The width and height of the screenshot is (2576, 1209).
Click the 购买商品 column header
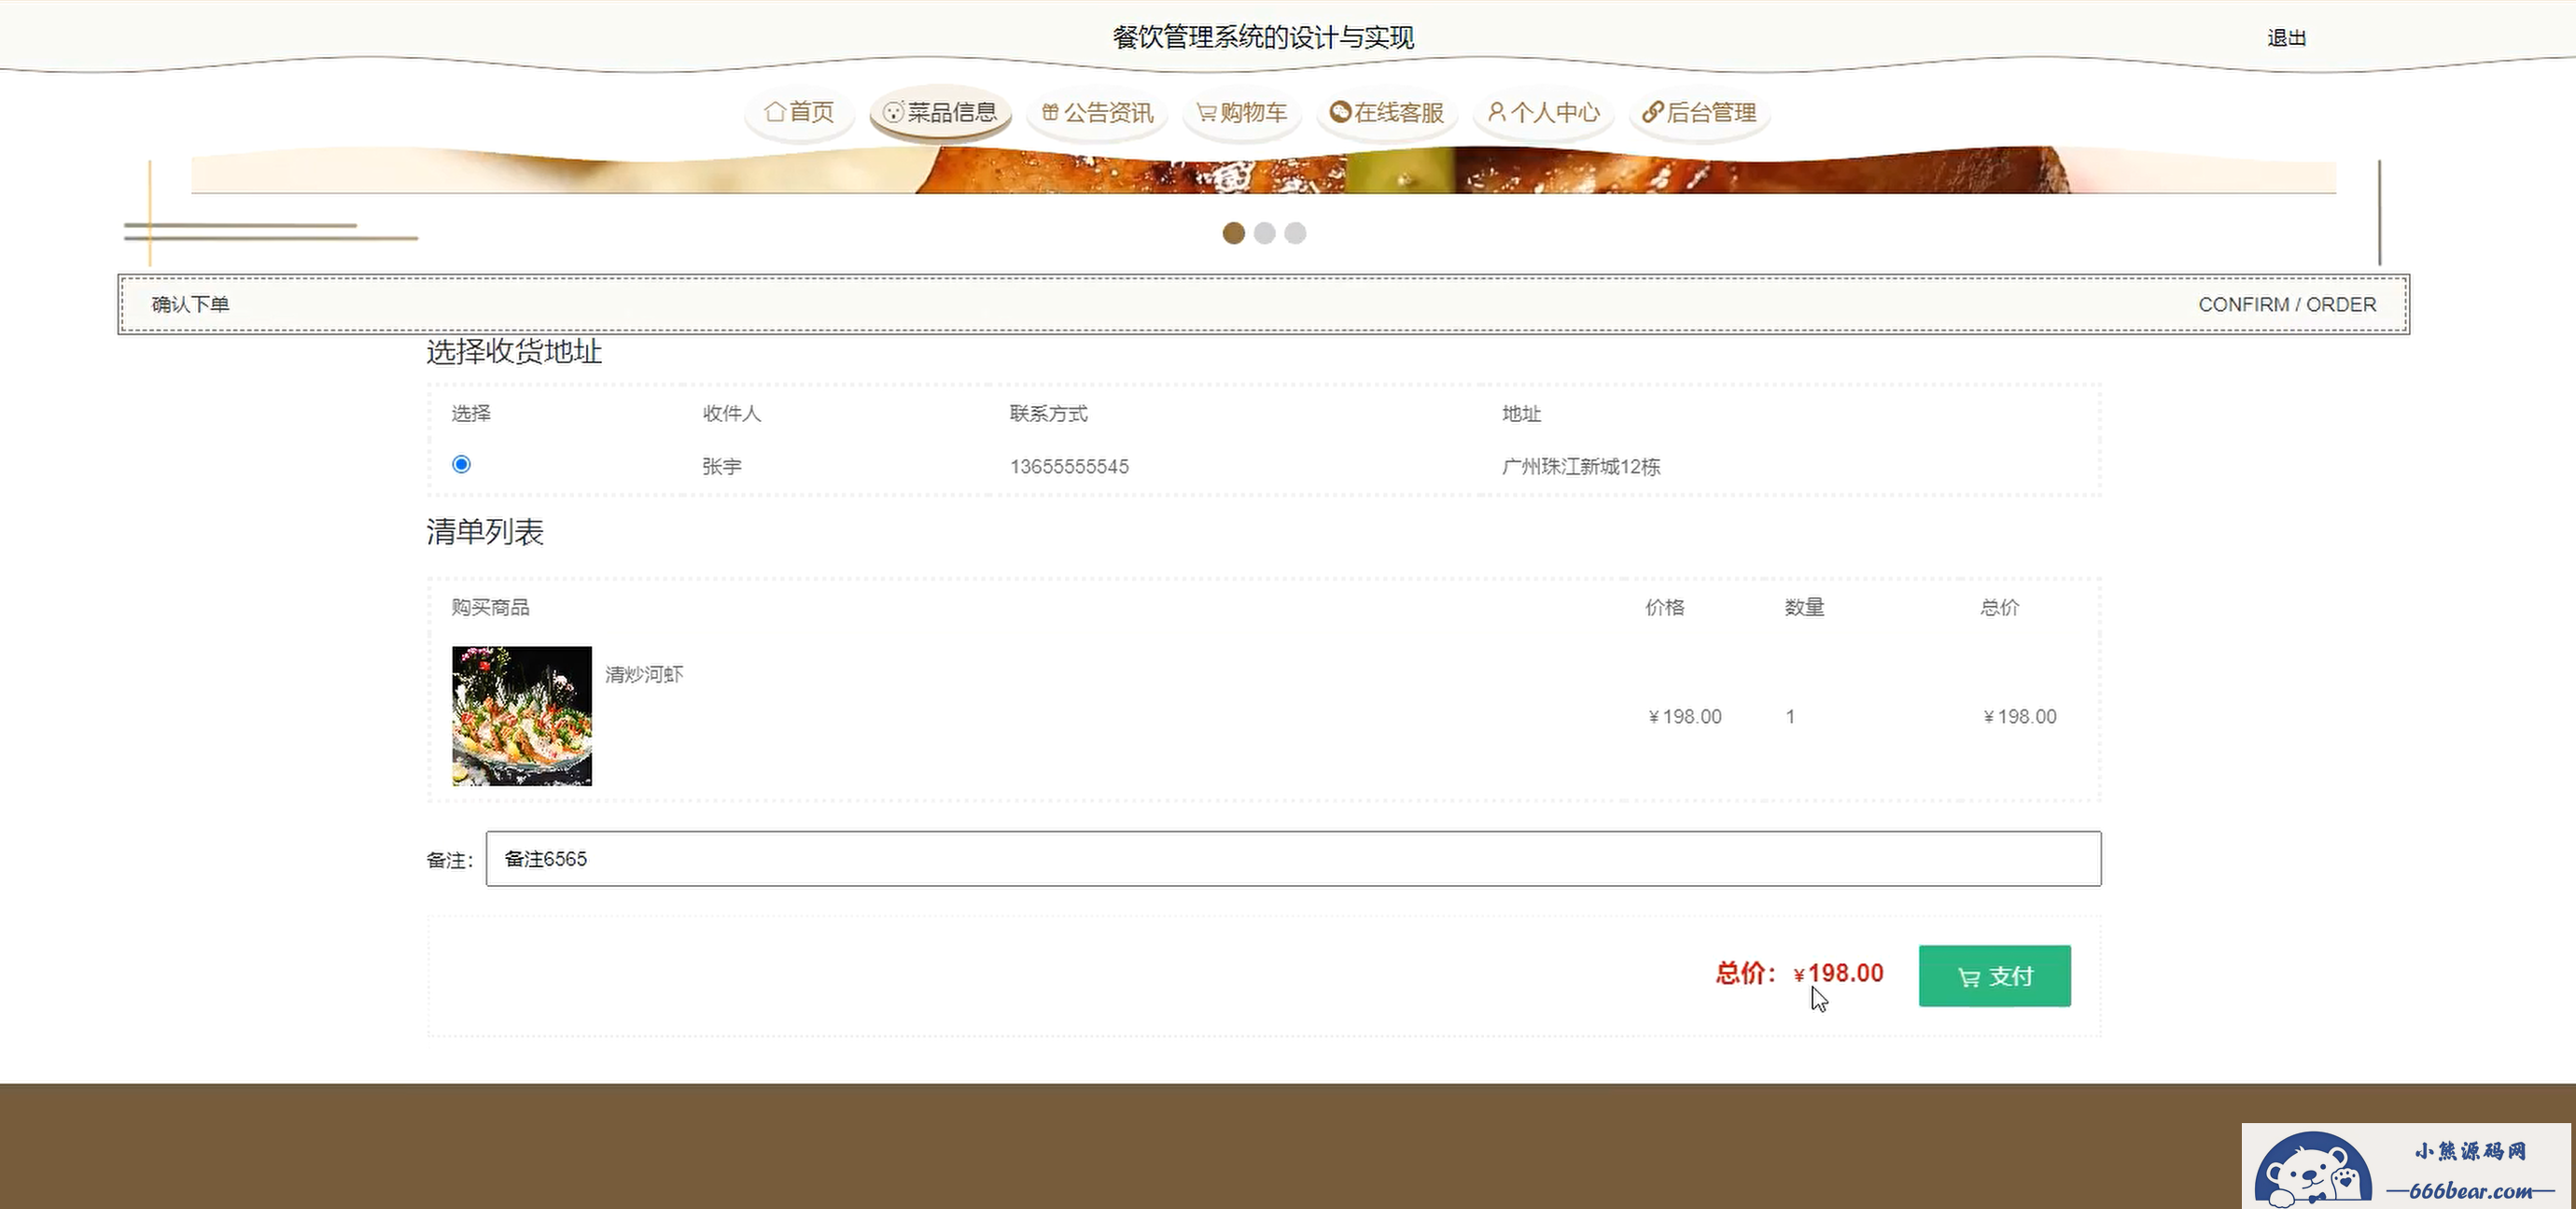coord(490,607)
